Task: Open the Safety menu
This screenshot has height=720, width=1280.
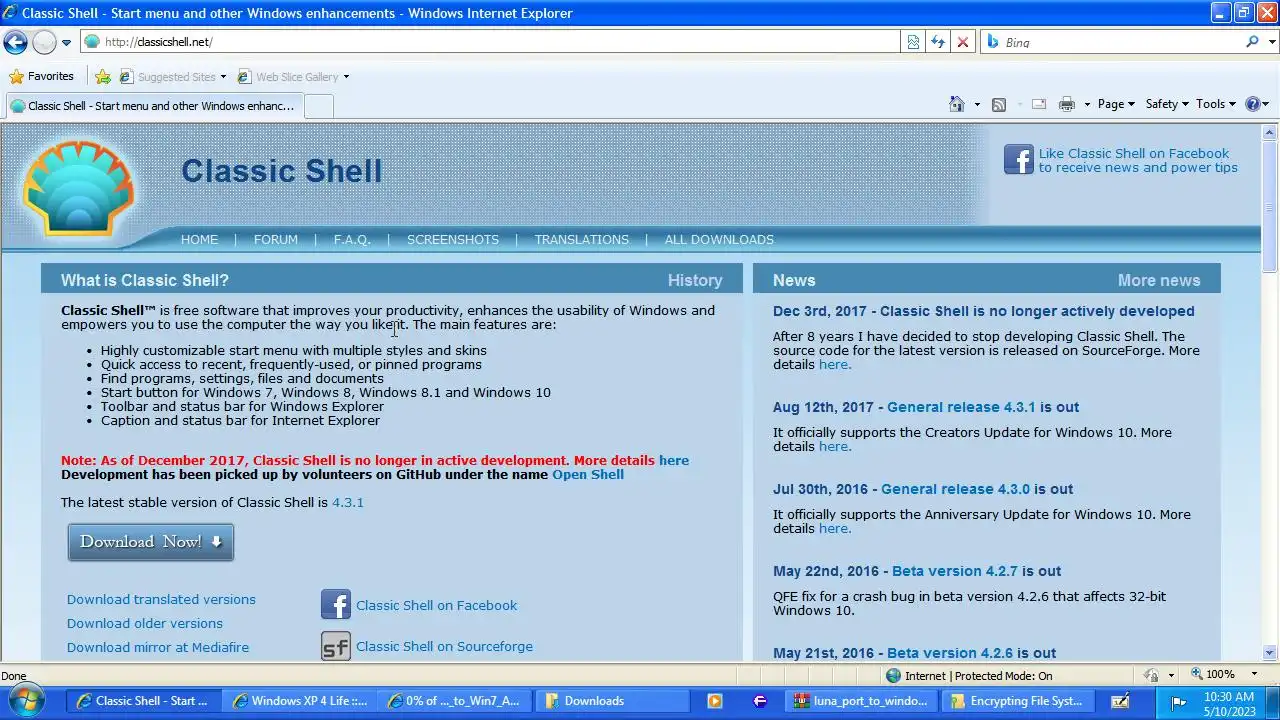Action: point(1167,104)
